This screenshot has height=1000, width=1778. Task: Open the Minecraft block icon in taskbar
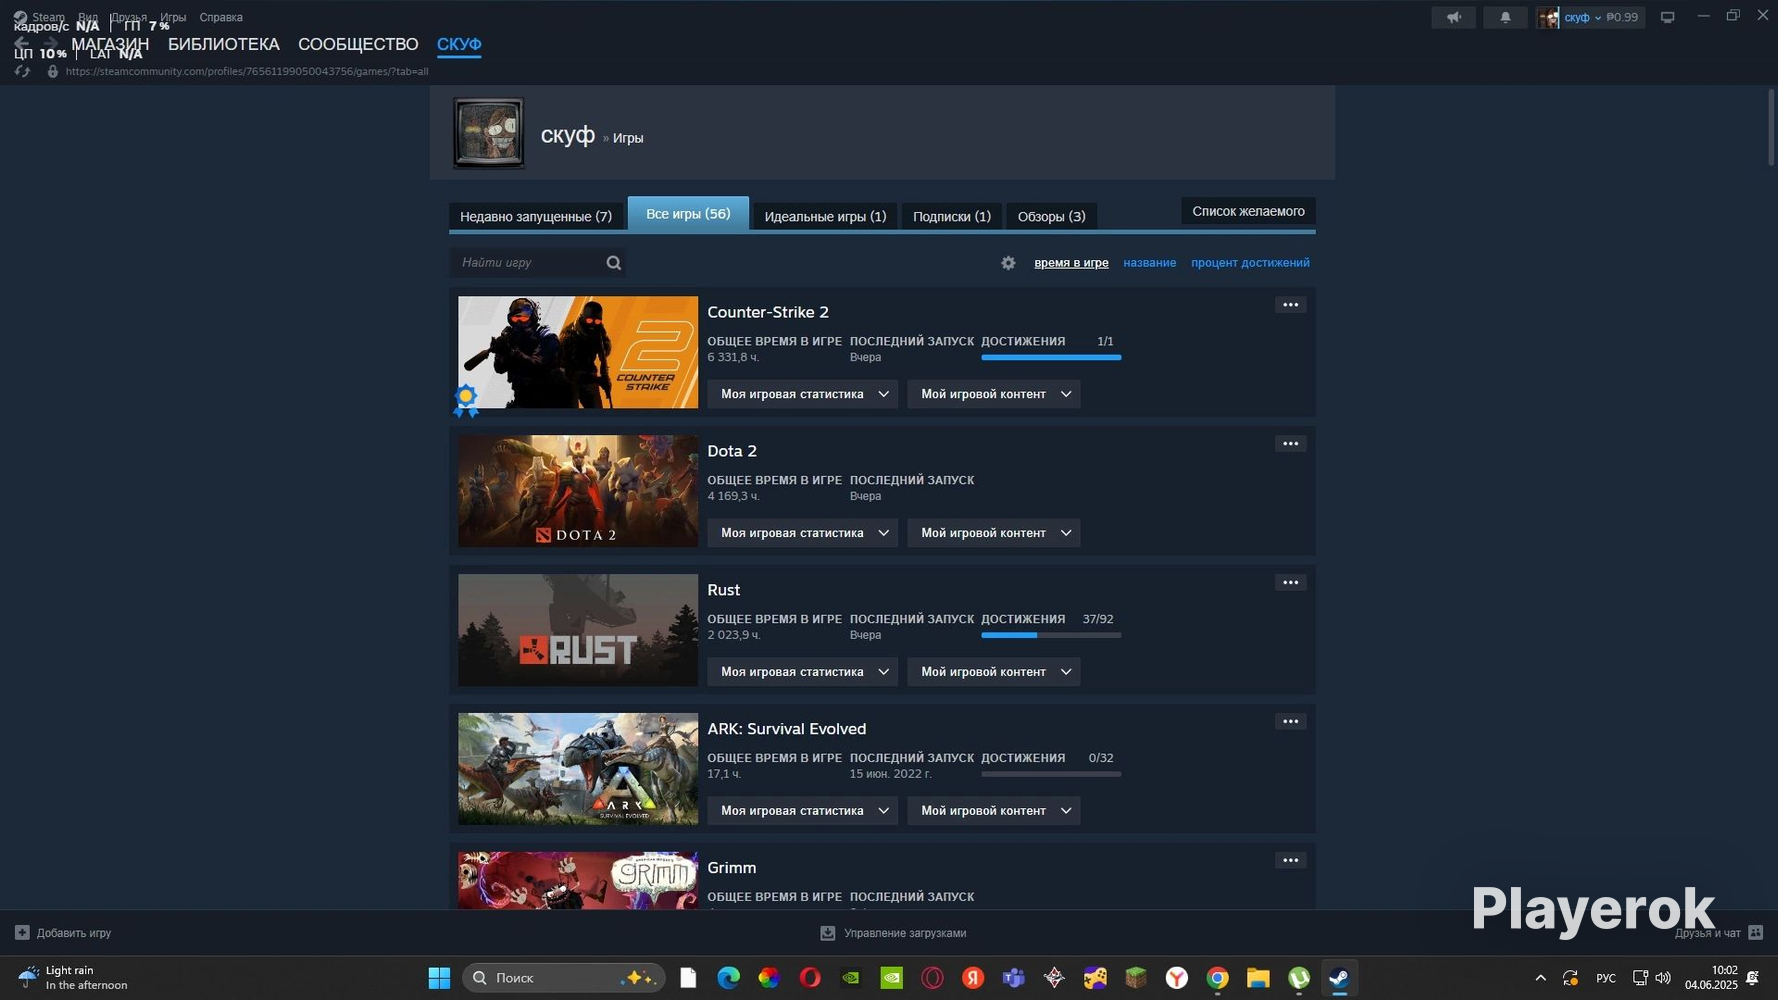click(x=1135, y=978)
